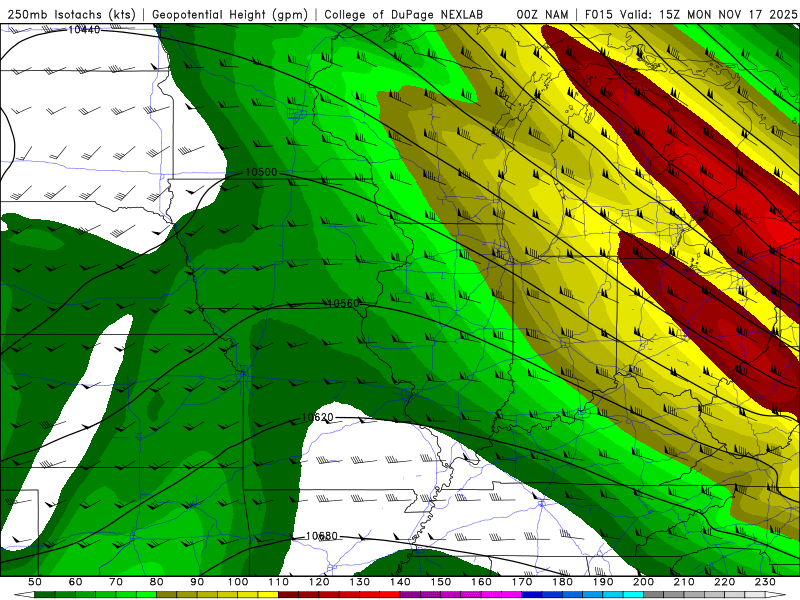The image size is (800, 600).
Task: Click the '00Z NAM' model run label
Action: tap(542, 15)
